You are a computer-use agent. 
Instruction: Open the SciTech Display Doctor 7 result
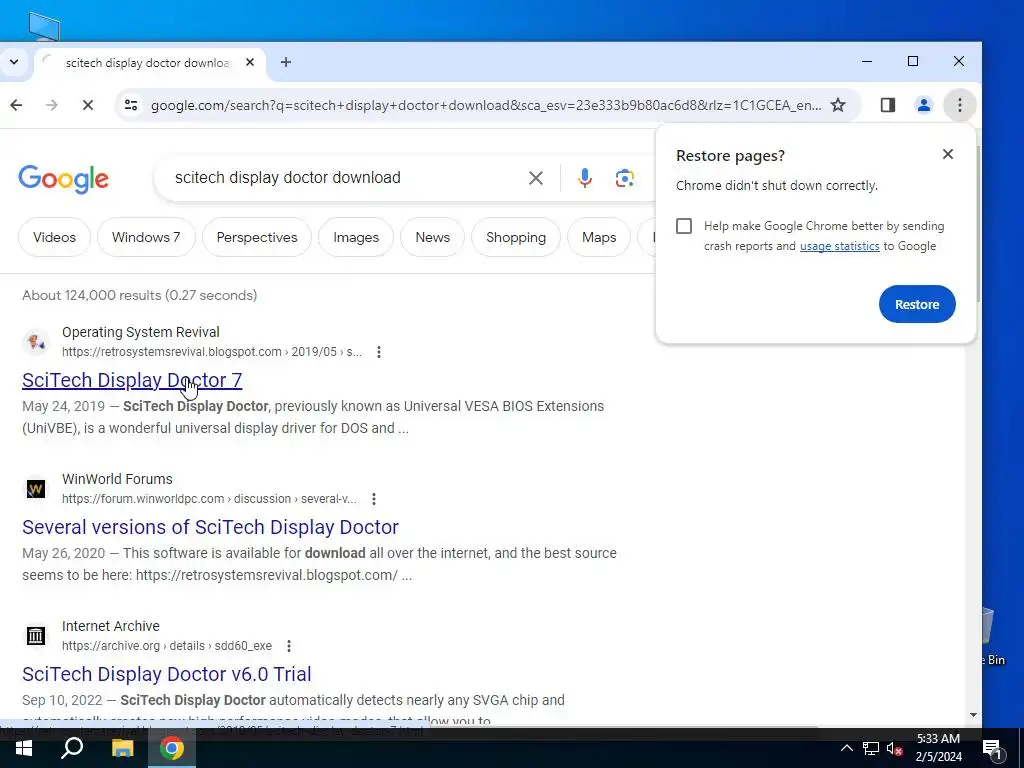[x=132, y=380]
